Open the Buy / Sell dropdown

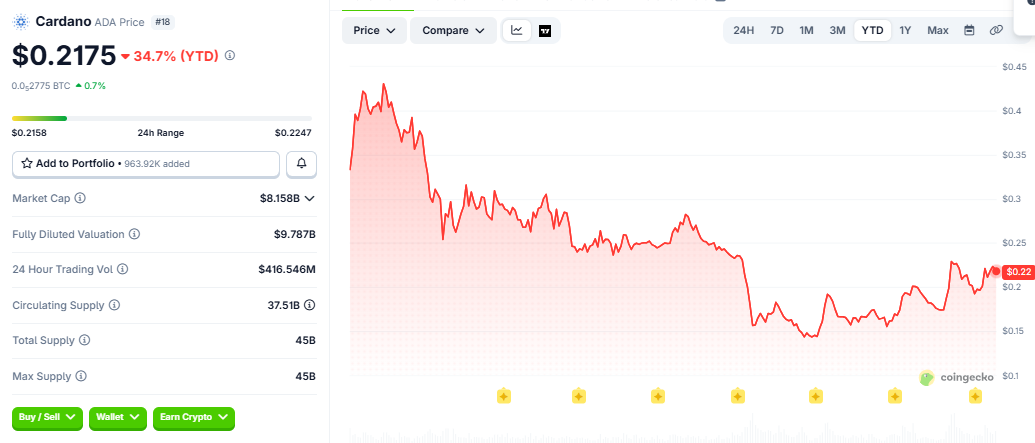[x=48, y=417]
